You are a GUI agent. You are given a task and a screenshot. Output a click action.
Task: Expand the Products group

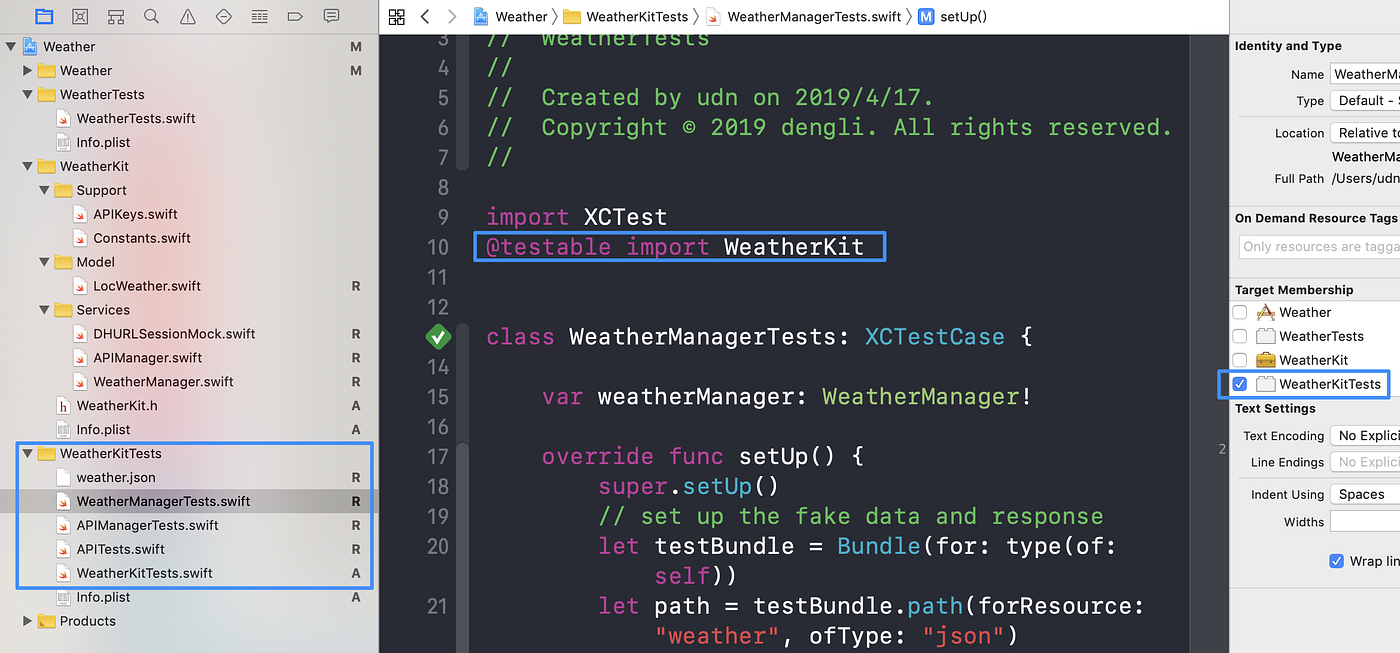pos(29,621)
